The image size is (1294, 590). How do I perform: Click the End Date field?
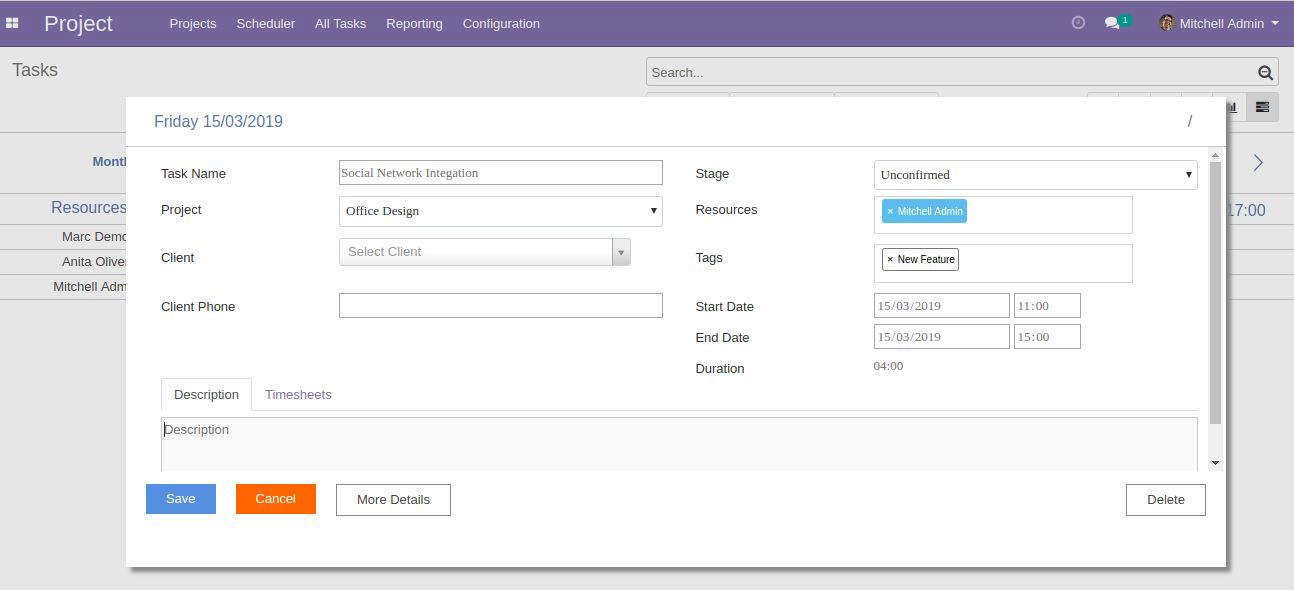pyautogui.click(x=942, y=336)
